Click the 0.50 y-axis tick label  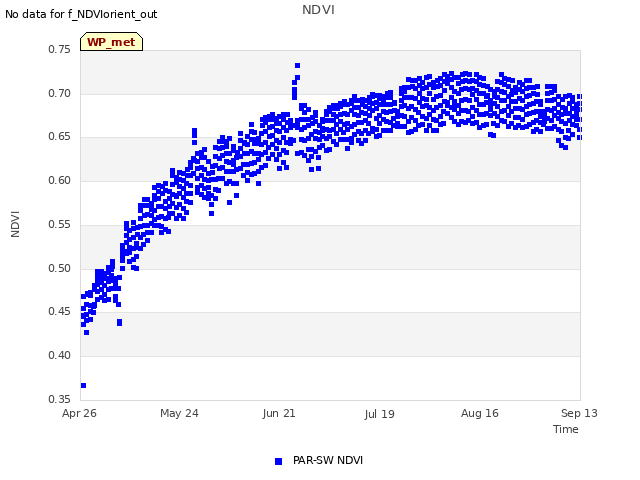(60, 268)
